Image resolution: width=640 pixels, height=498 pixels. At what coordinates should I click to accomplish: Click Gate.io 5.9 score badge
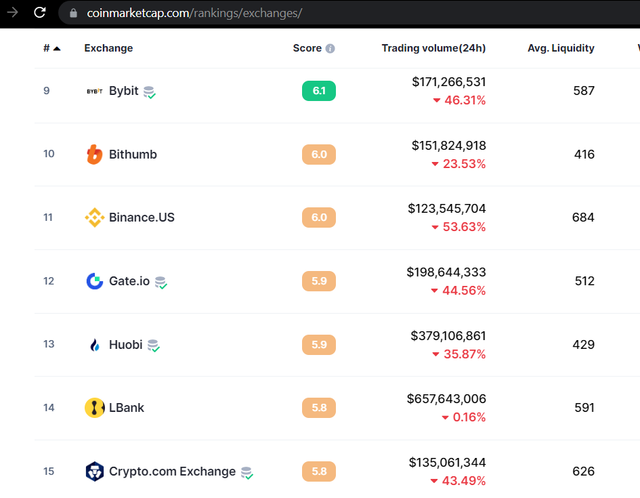[x=319, y=281]
